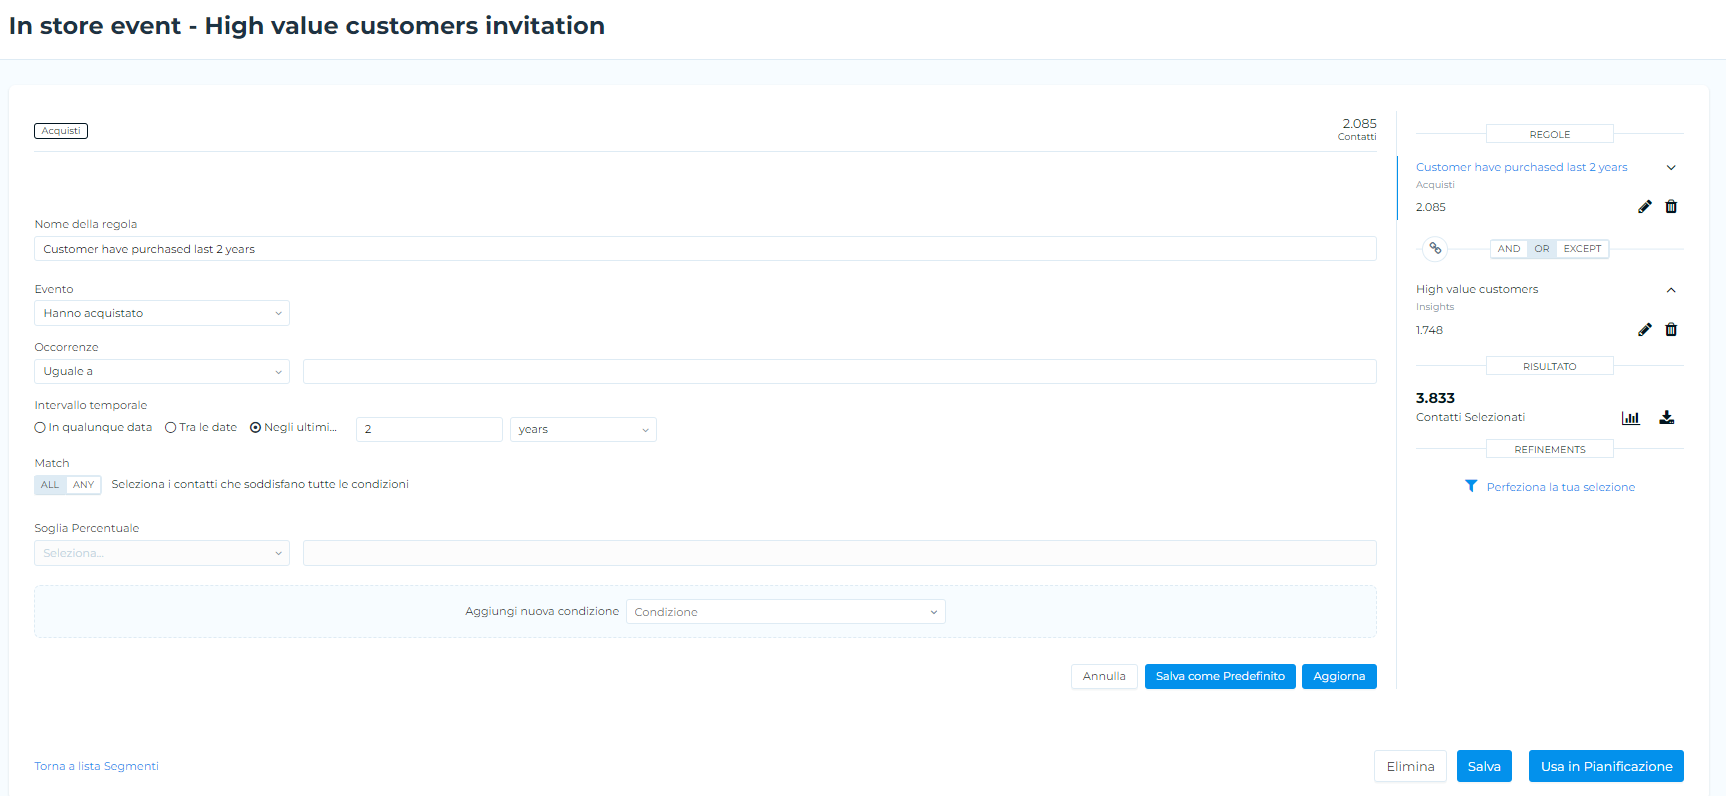Click the Salva button

pyautogui.click(x=1484, y=766)
